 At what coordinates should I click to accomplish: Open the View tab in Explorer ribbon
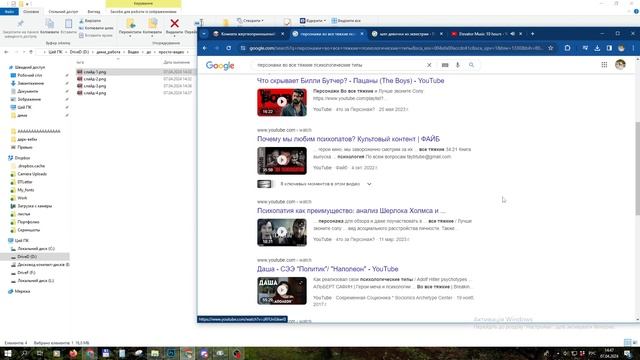(94, 12)
